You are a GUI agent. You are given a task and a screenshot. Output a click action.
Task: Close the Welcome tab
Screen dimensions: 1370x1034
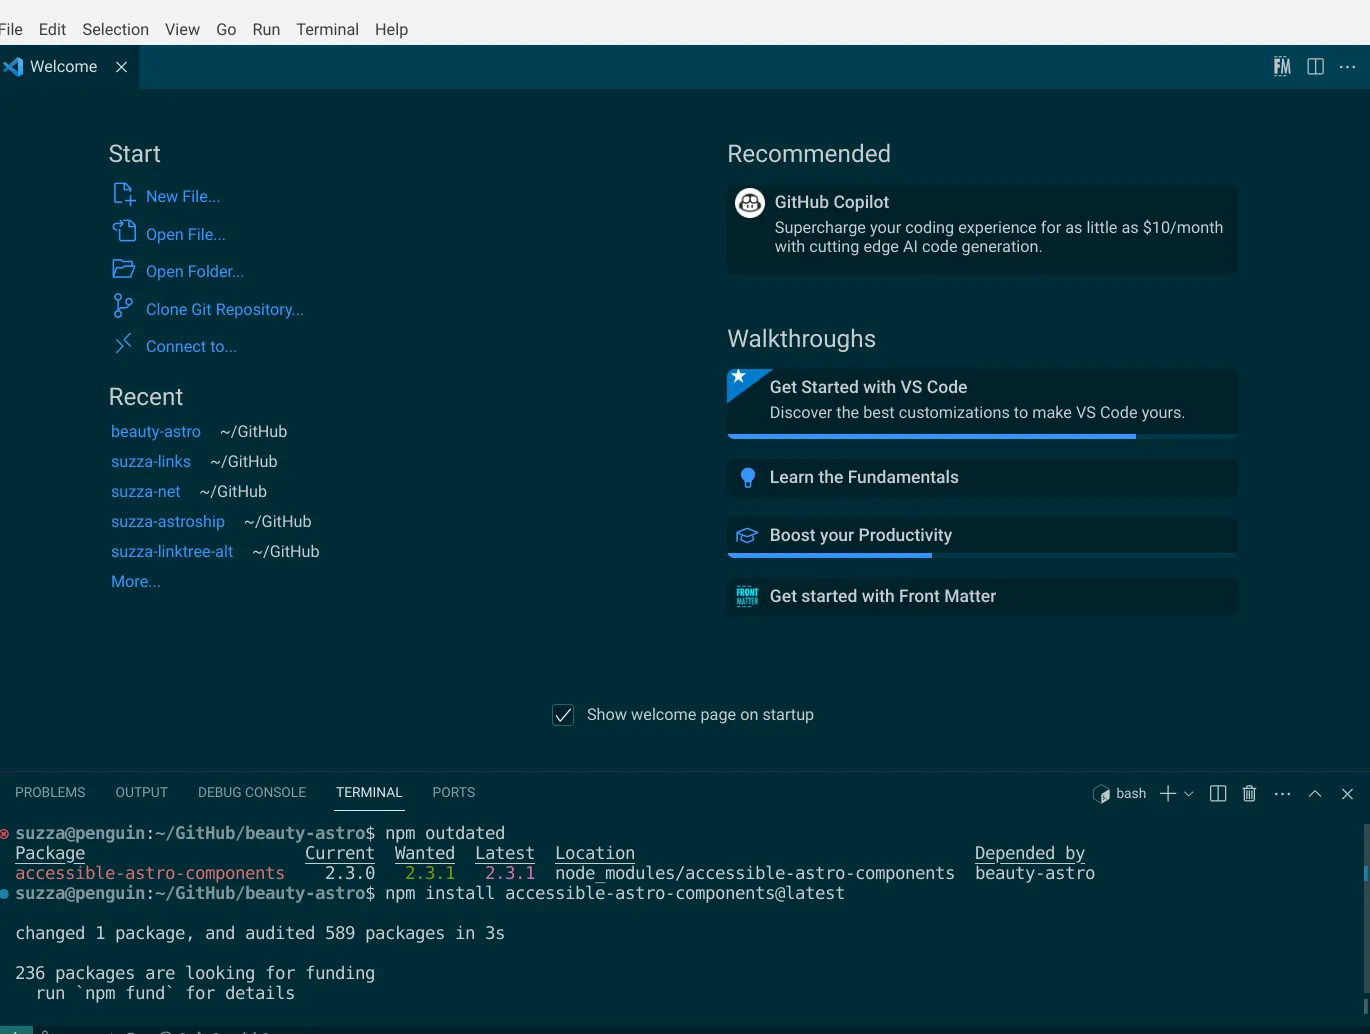tap(121, 67)
